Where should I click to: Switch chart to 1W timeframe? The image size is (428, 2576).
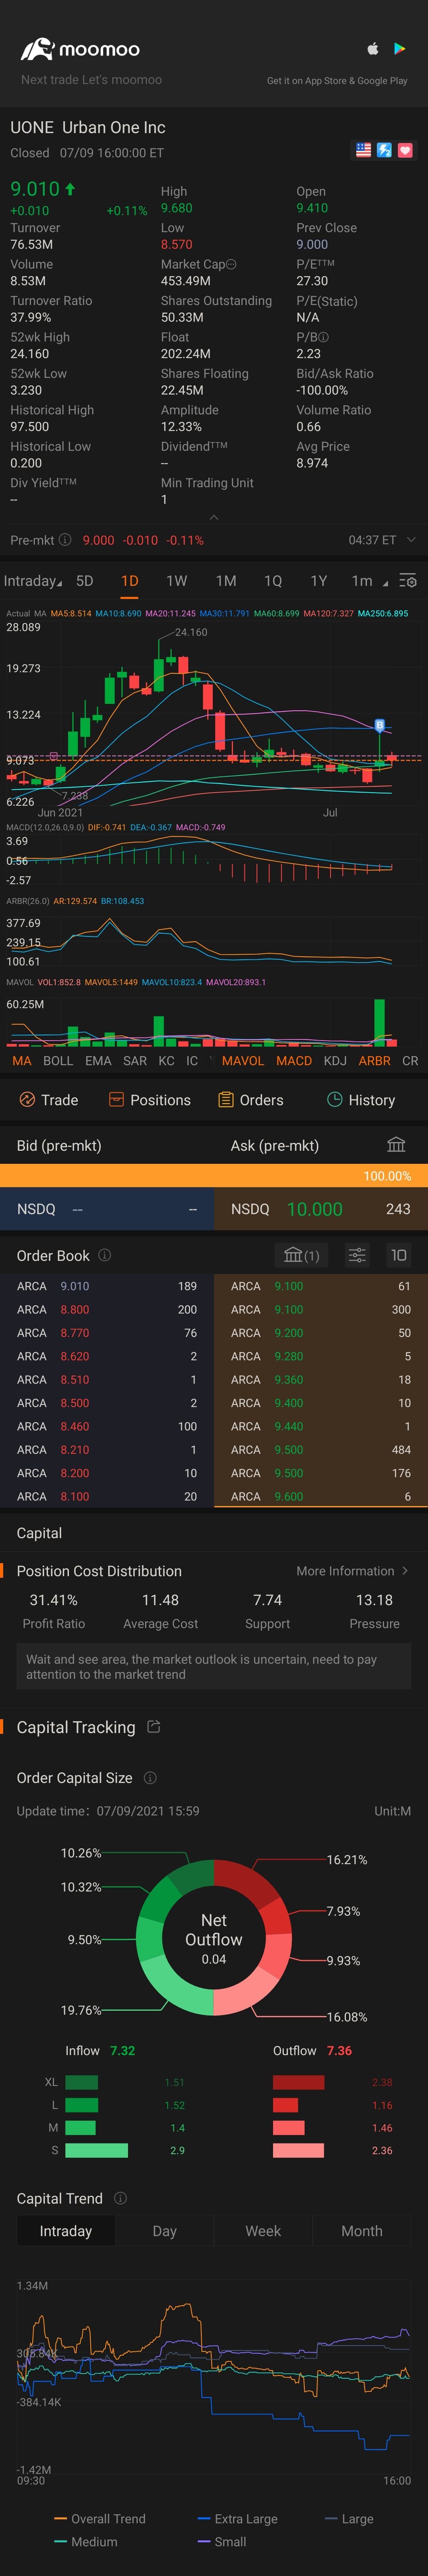(x=177, y=581)
